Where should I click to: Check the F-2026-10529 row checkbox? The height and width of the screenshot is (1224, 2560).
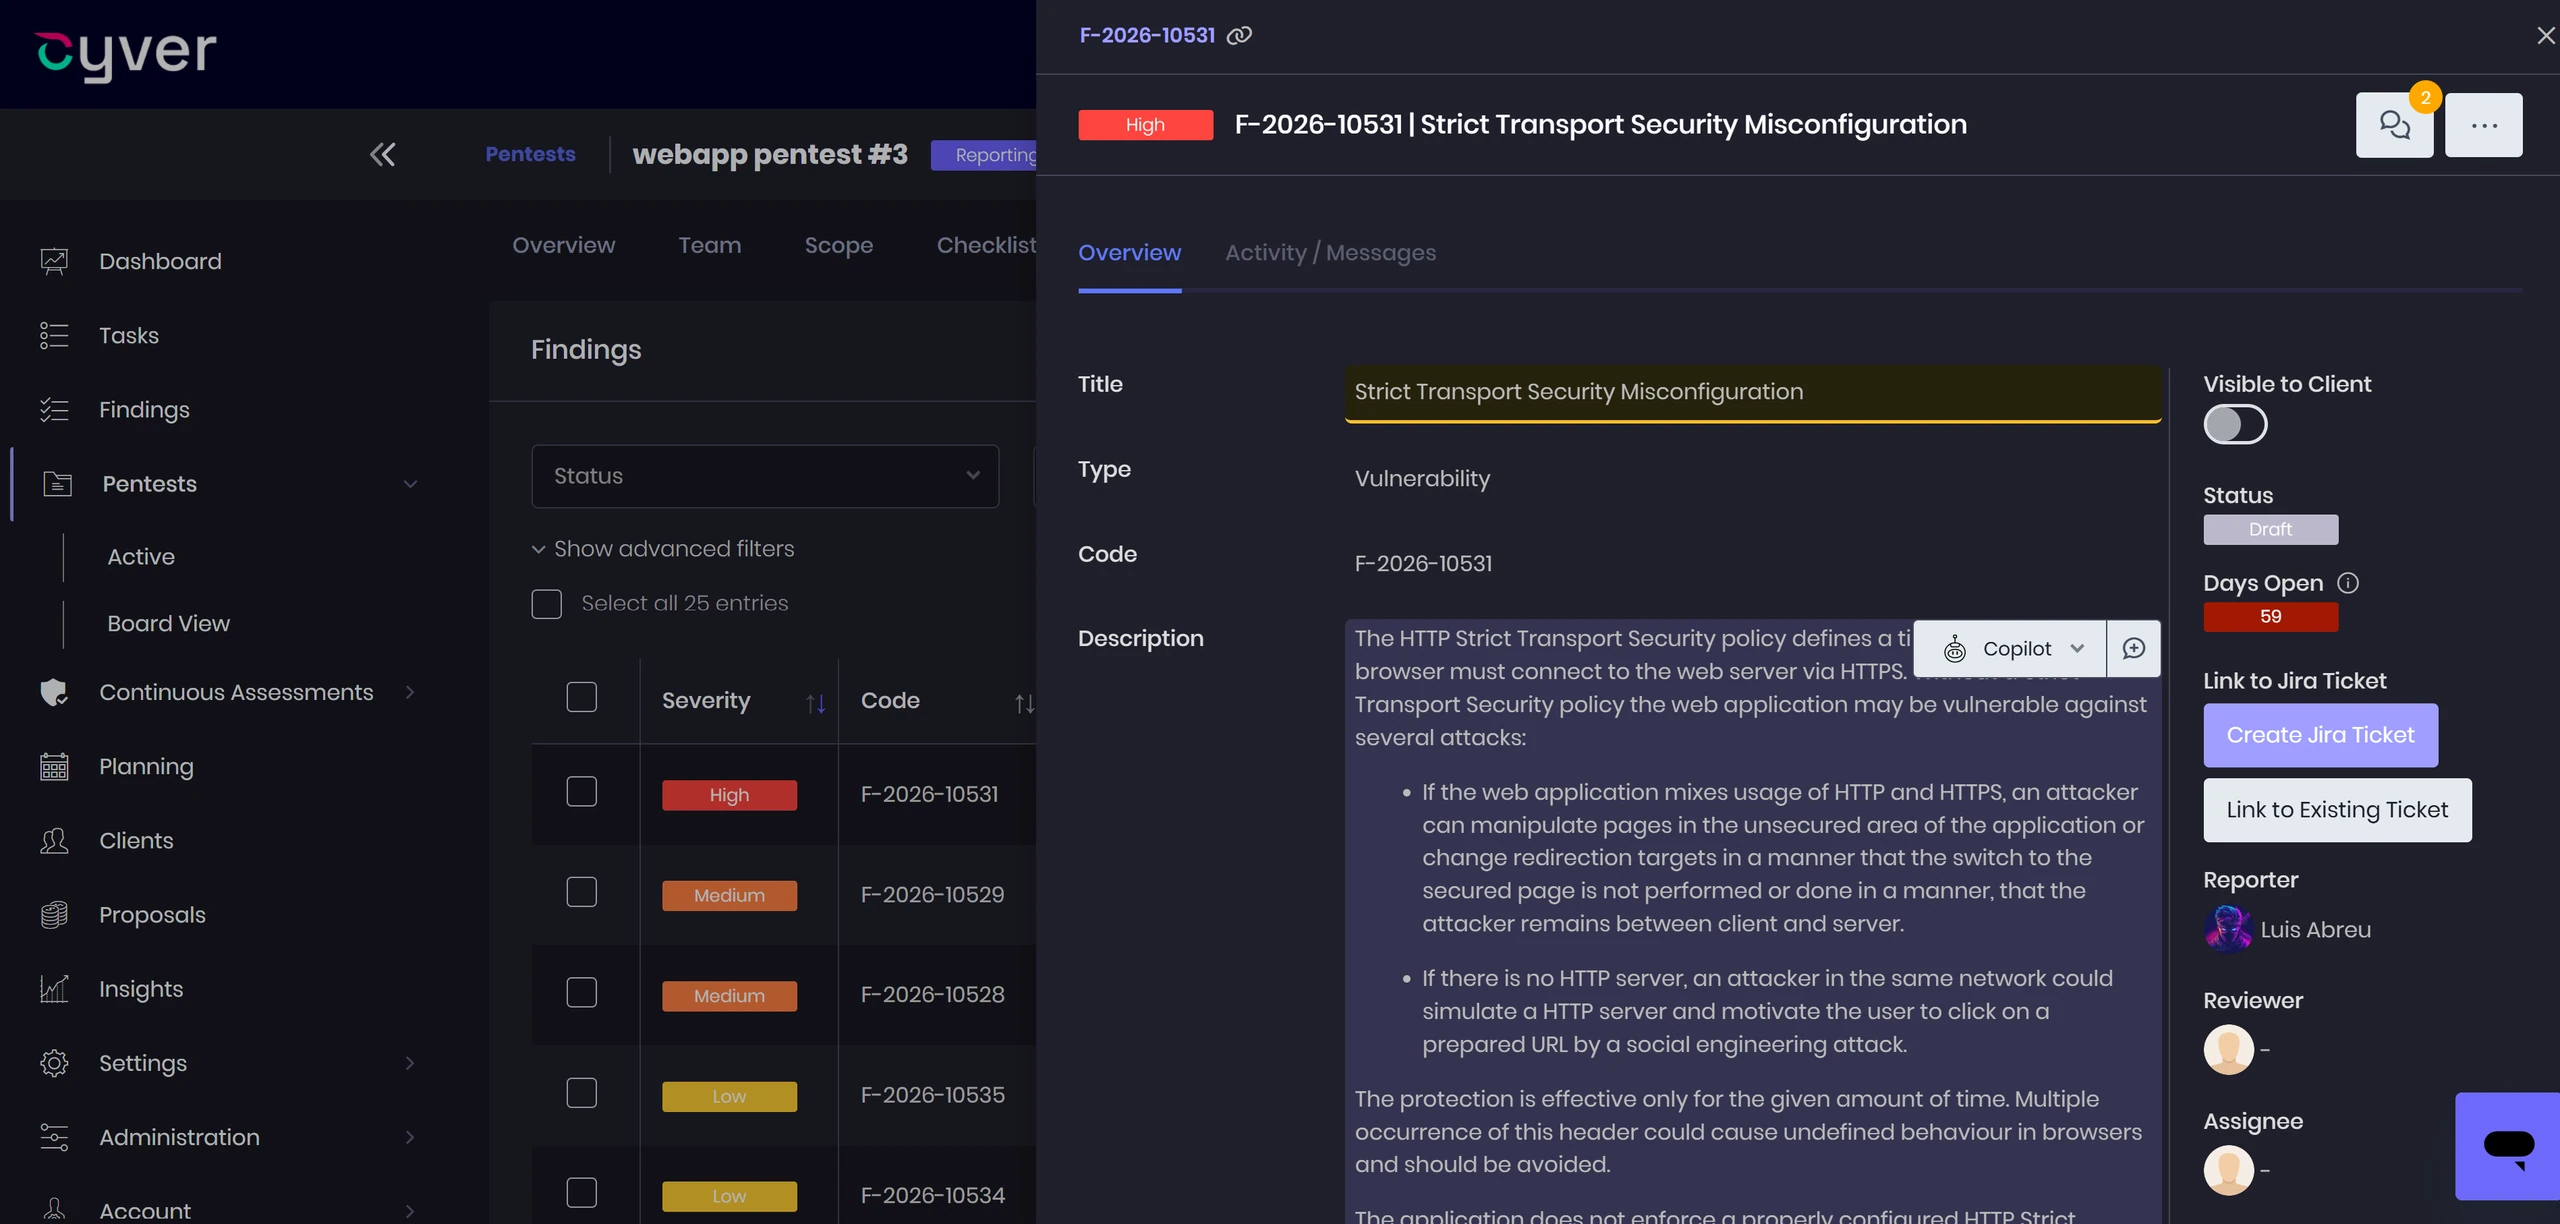coord(582,892)
